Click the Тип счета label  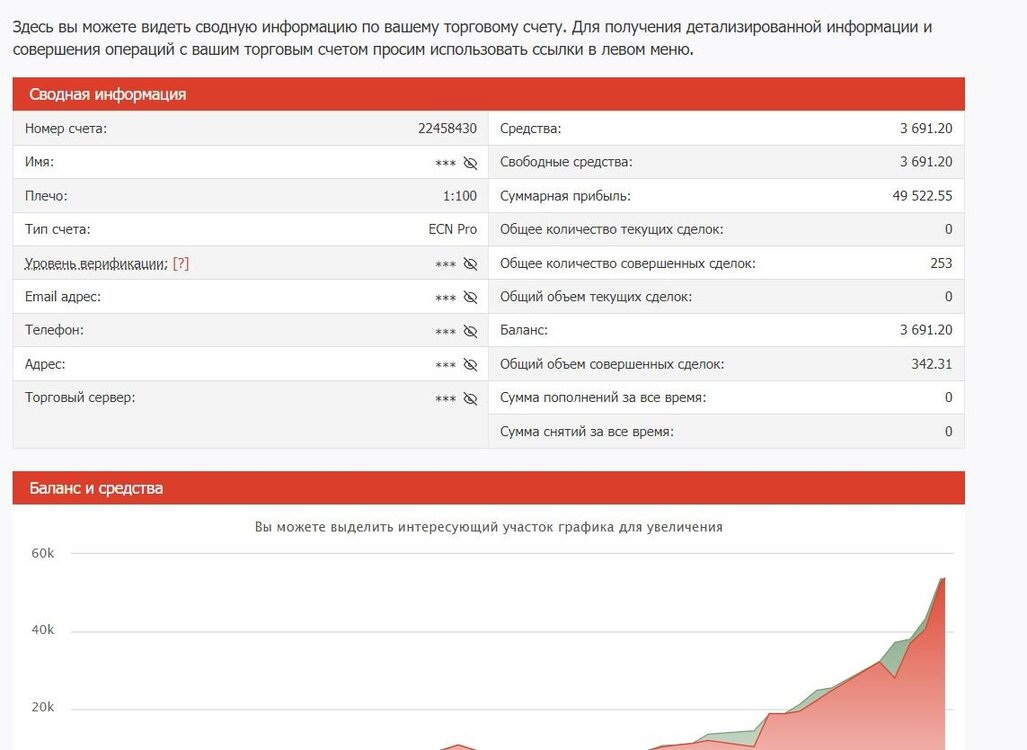point(58,229)
